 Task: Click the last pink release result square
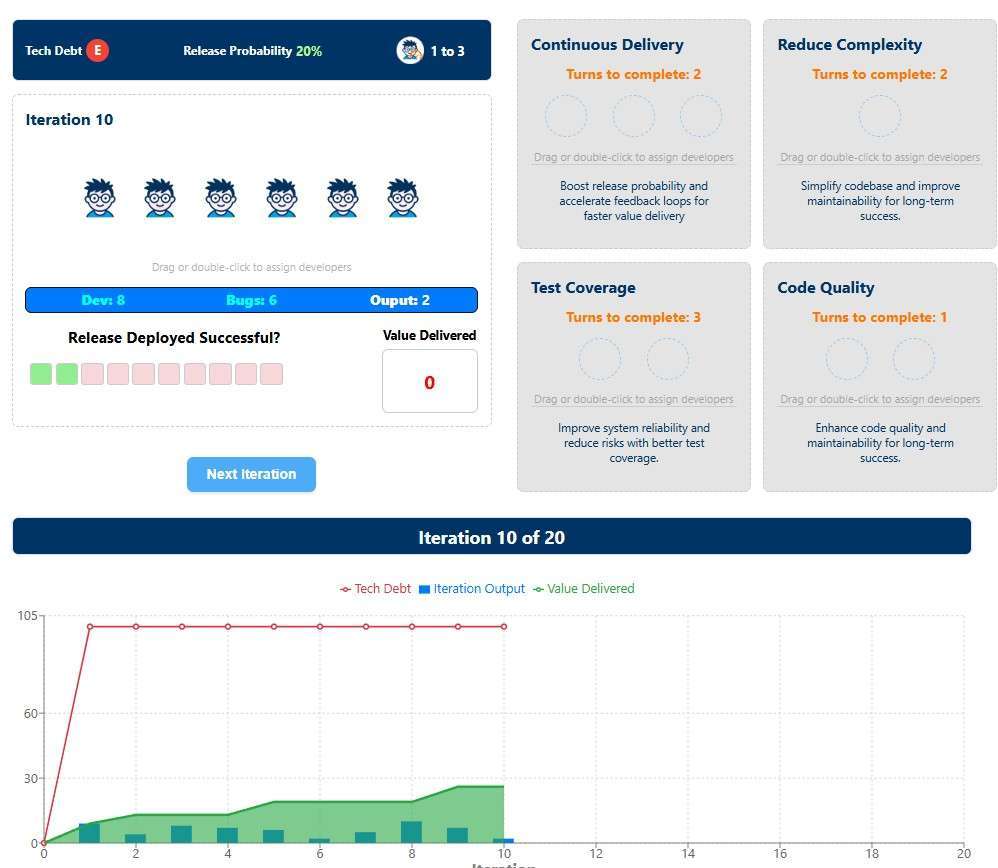tap(271, 374)
